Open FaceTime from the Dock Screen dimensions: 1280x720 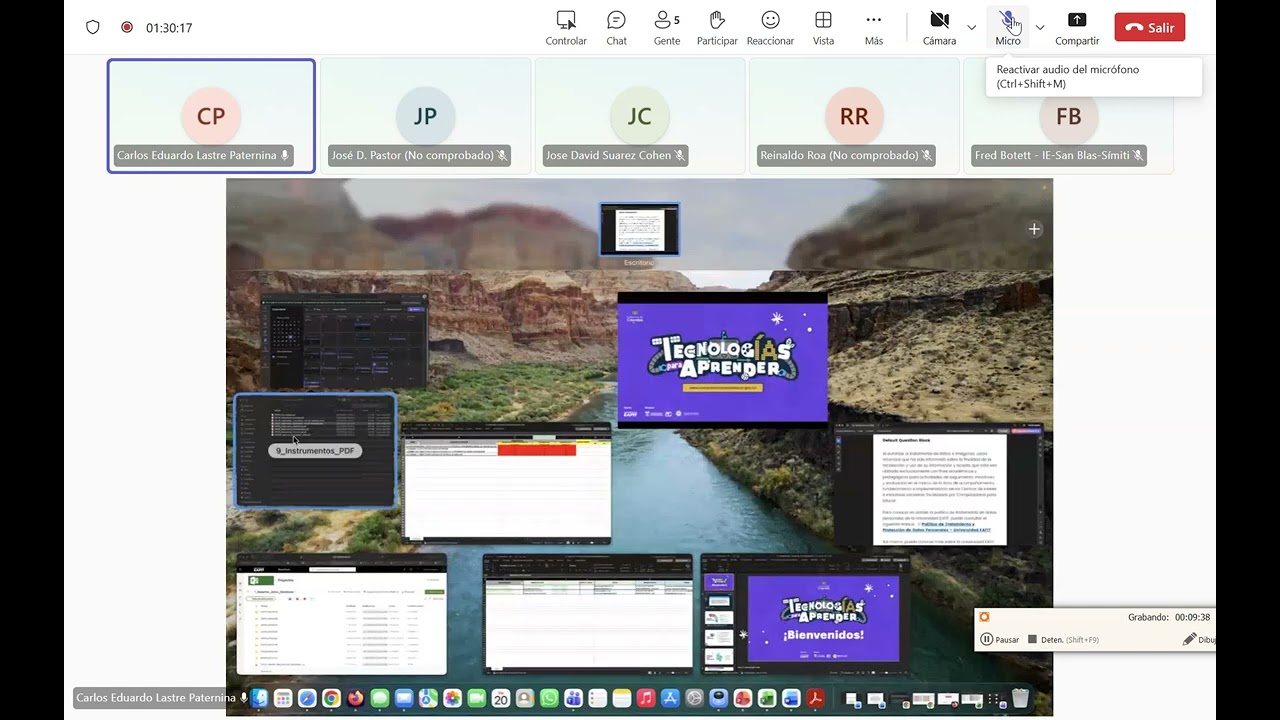pyautogui.click(x=476, y=698)
